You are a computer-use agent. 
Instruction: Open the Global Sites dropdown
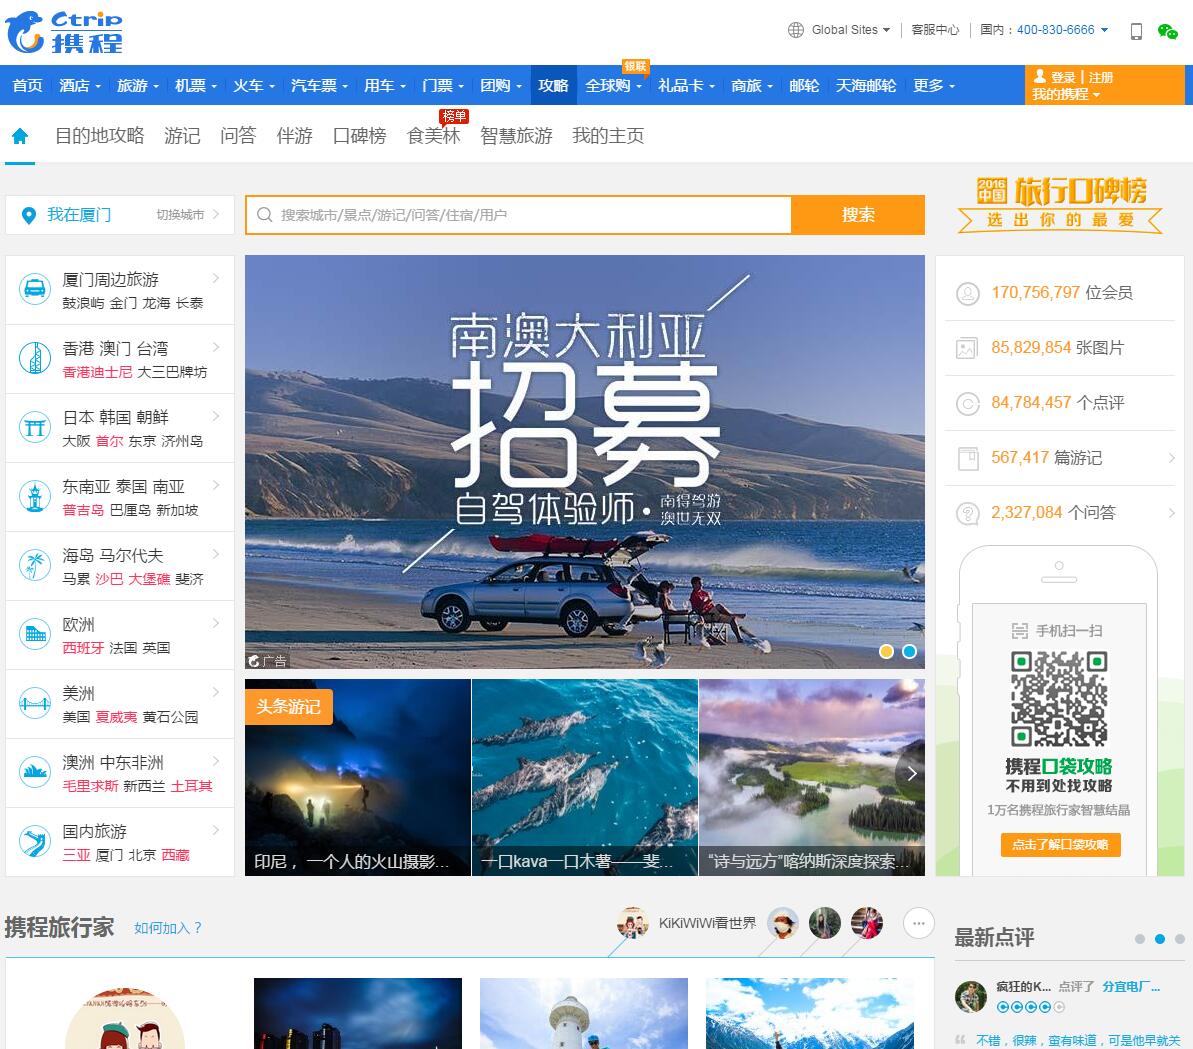click(850, 30)
